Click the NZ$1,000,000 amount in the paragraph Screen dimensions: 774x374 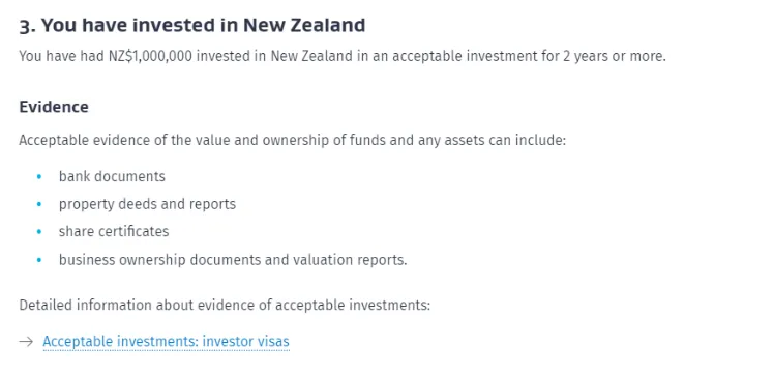pos(150,56)
